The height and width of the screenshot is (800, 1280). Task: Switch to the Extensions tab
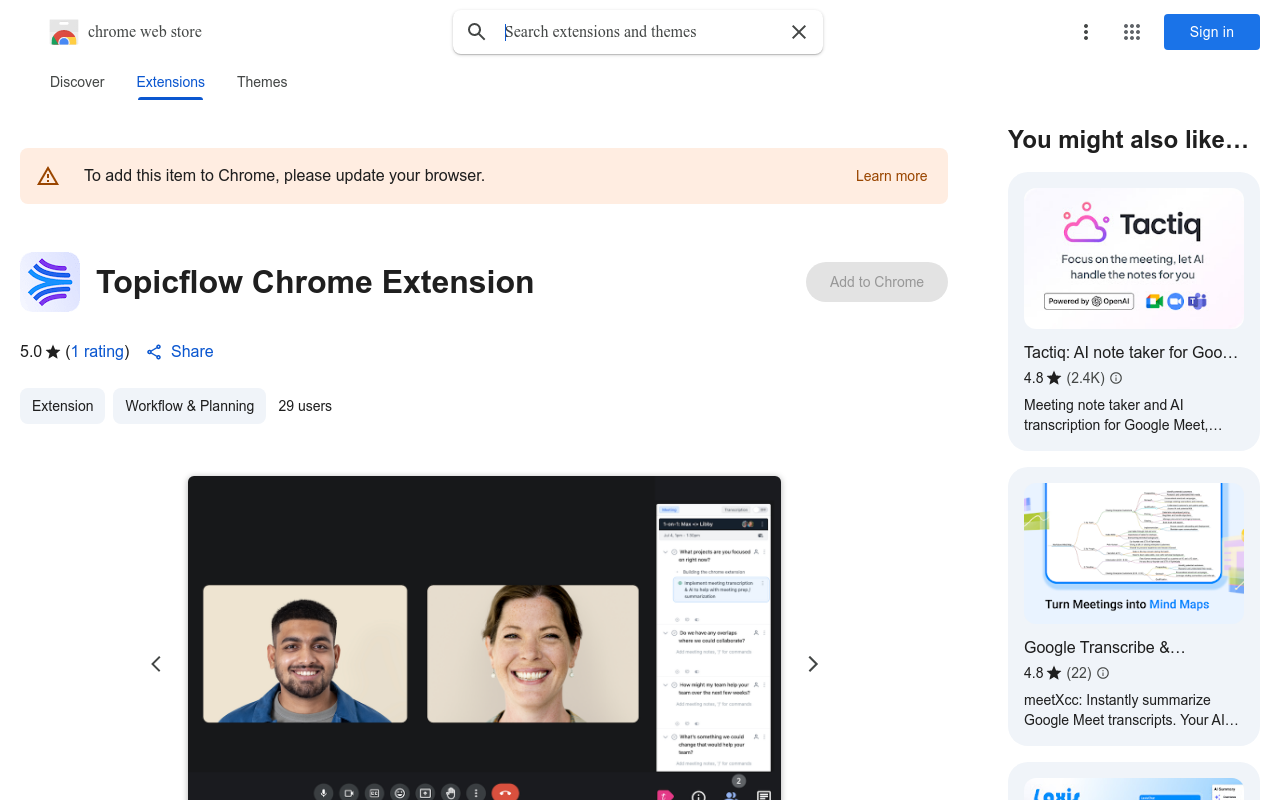pyautogui.click(x=171, y=82)
